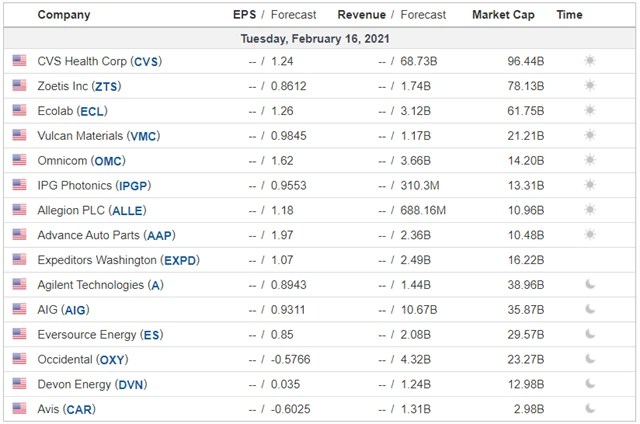Click the US flag icon beside Occidental

pos(19,358)
